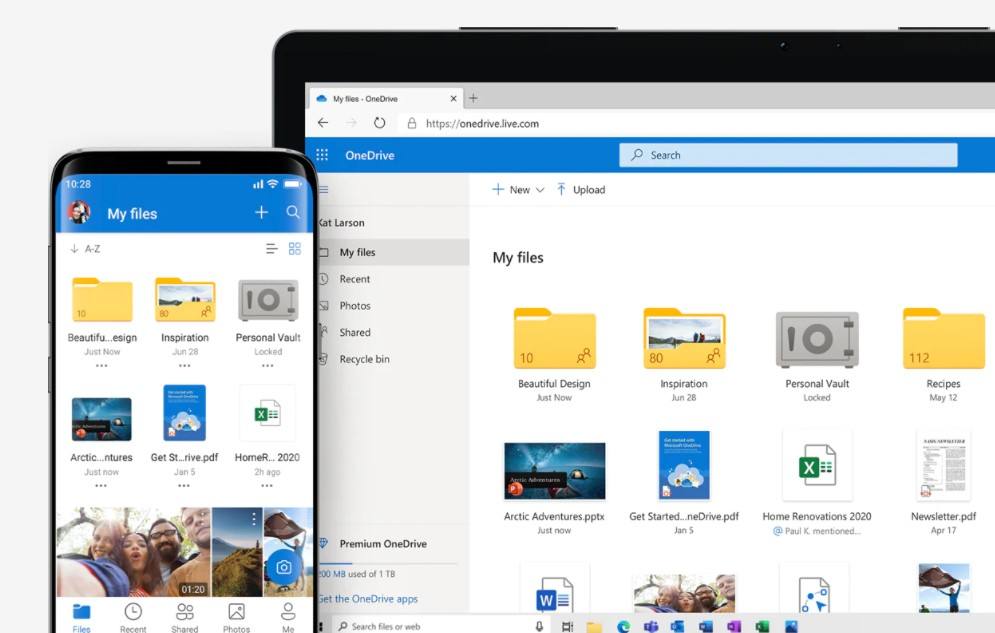This screenshot has height=633, width=995.
Task: Click the Task View icon on the taskbar
Action: (567, 627)
